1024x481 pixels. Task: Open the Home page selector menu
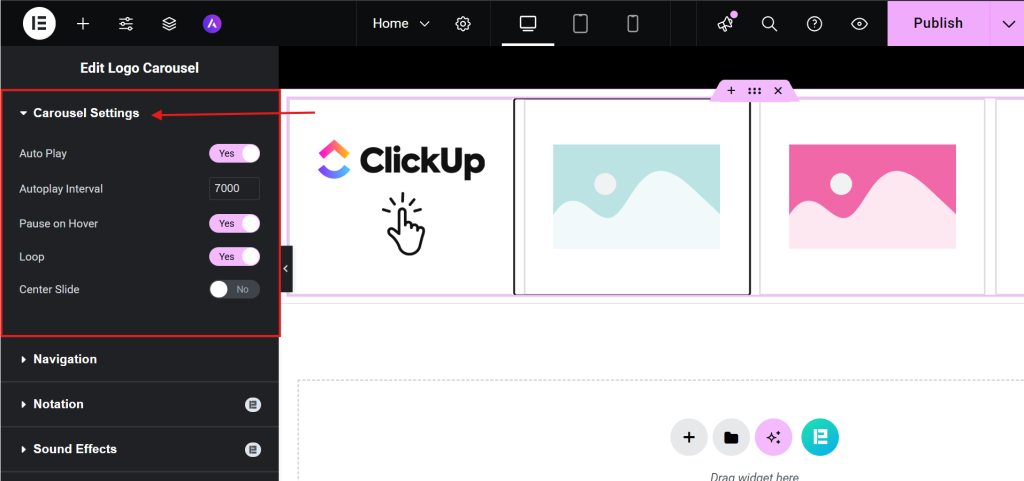[x=401, y=23]
